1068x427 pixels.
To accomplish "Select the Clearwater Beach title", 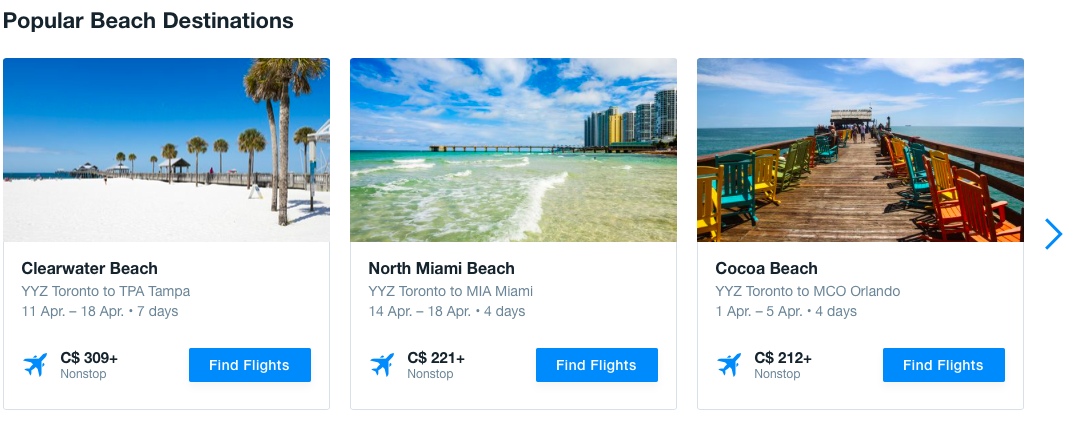I will [90, 268].
